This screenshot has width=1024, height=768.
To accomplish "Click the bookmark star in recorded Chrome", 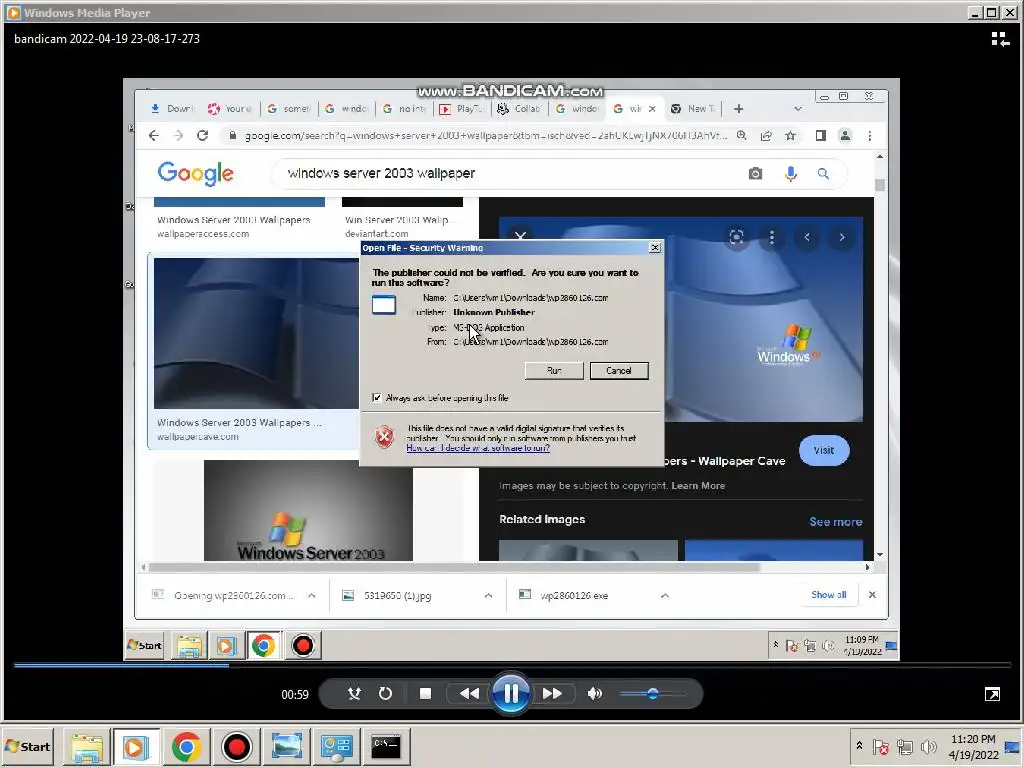I will (790, 135).
